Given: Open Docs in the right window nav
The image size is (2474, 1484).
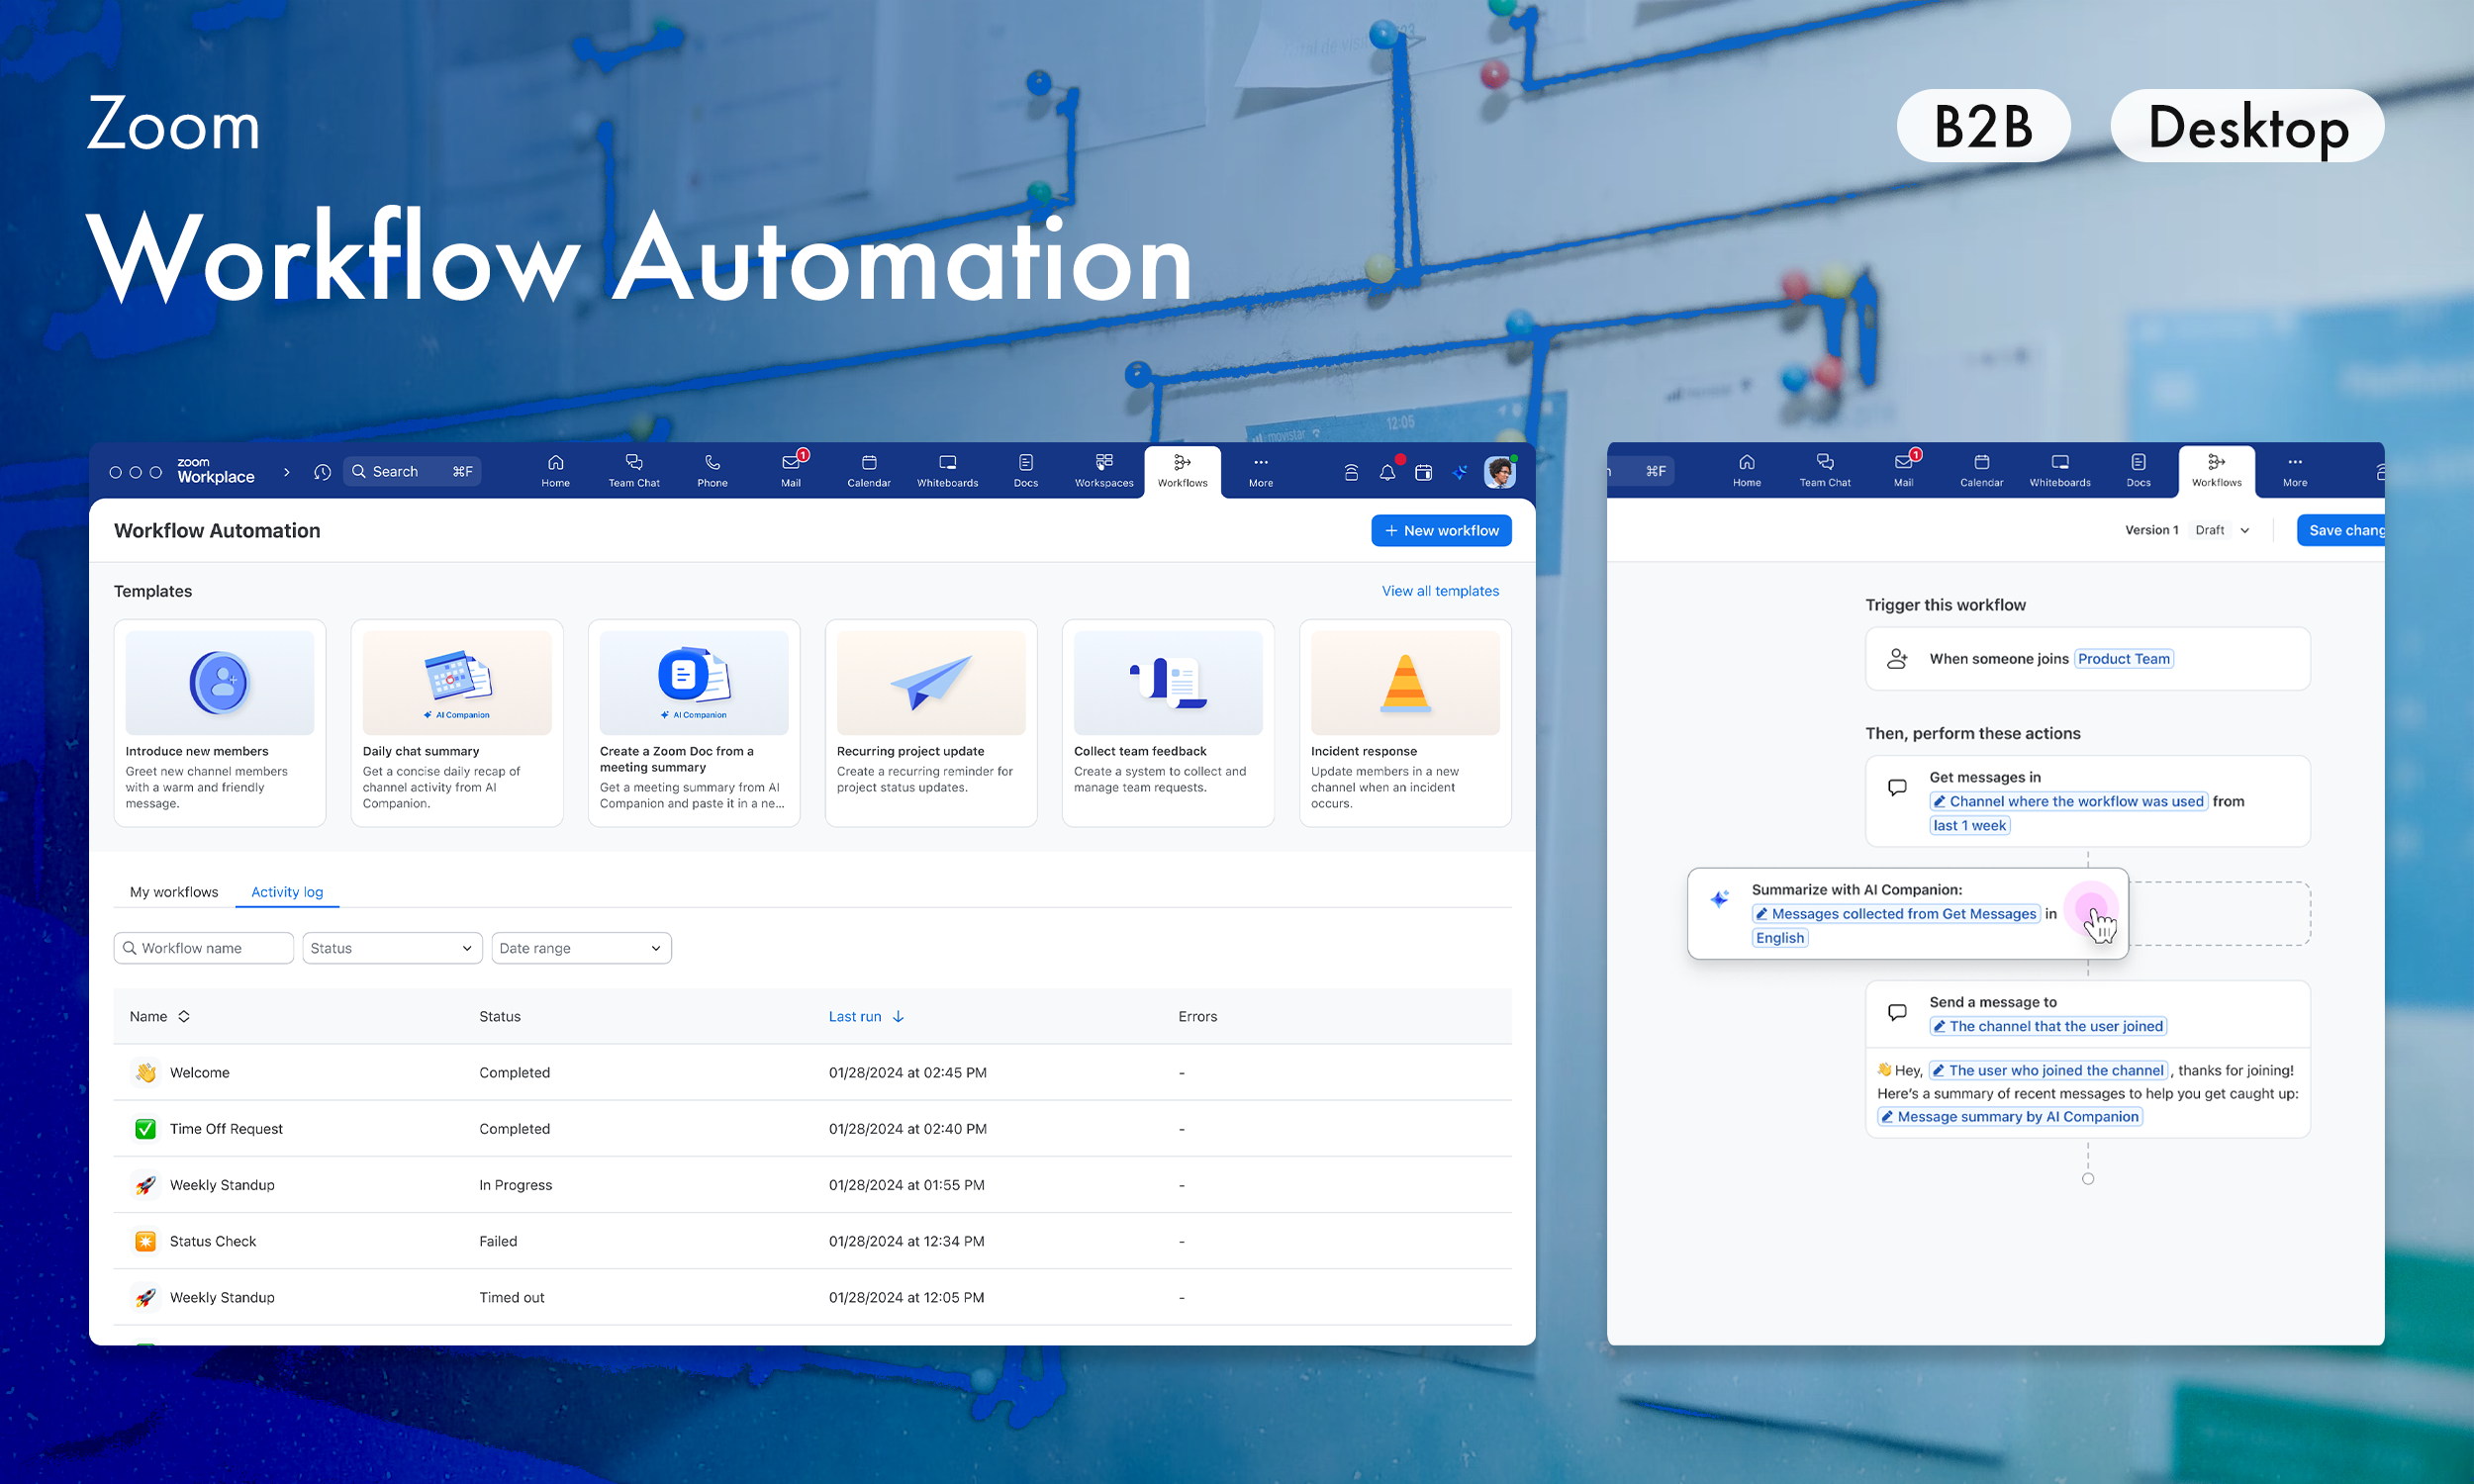Looking at the screenshot, I should 2138,470.
